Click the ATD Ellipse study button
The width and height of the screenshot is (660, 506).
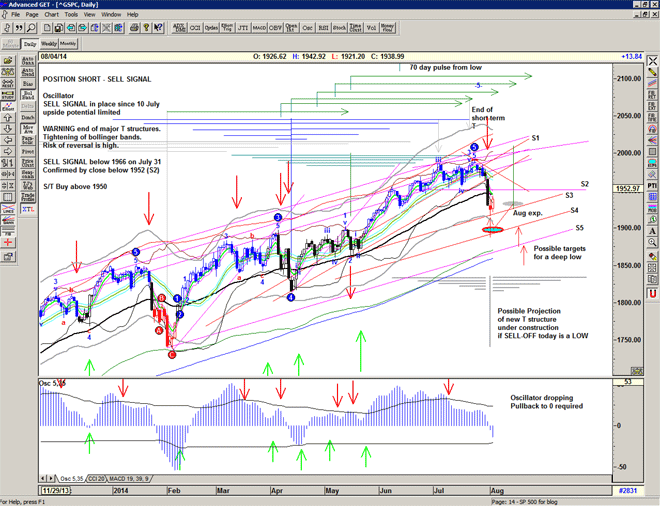pos(179,29)
